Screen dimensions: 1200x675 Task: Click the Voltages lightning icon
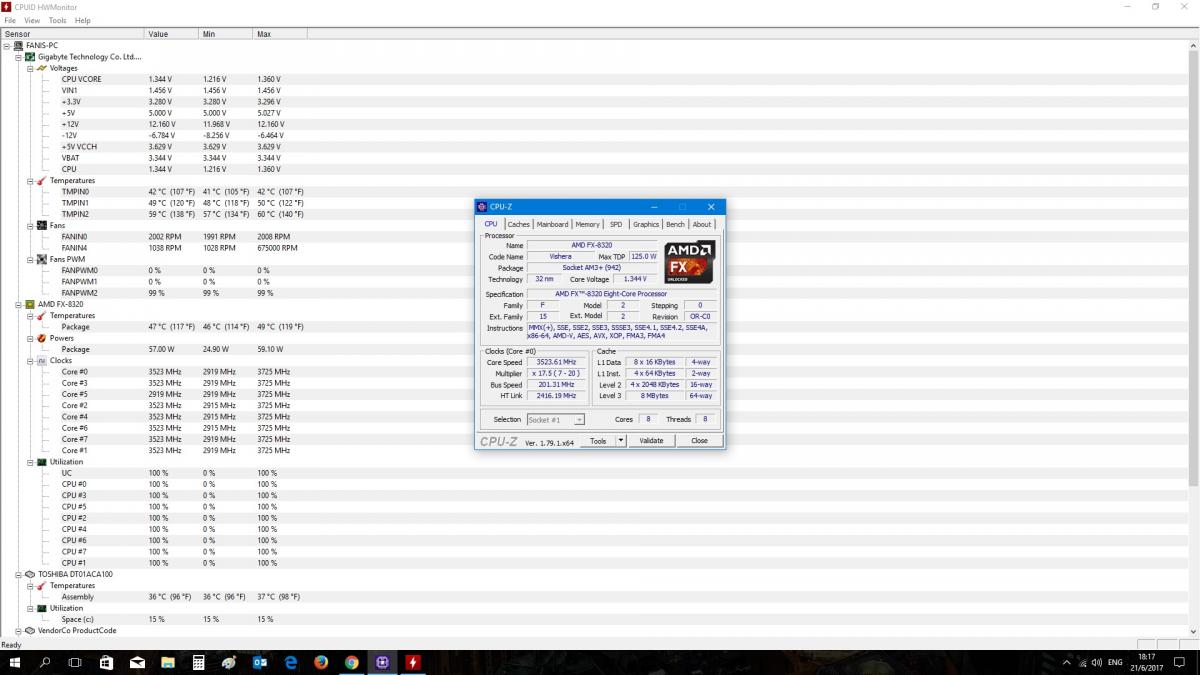pyautogui.click(x=41, y=68)
